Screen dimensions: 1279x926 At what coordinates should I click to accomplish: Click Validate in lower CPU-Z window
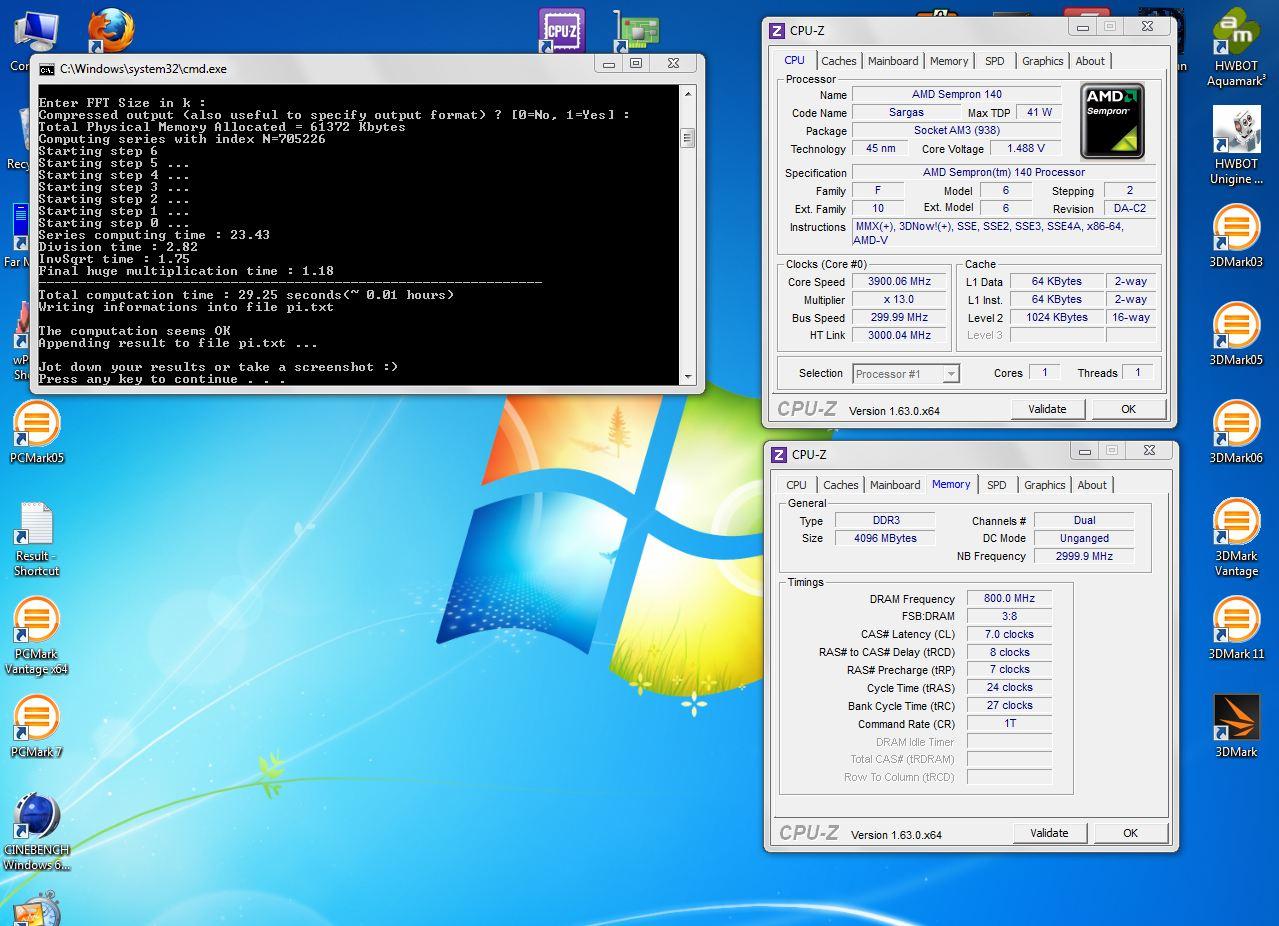pyautogui.click(x=1049, y=833)
